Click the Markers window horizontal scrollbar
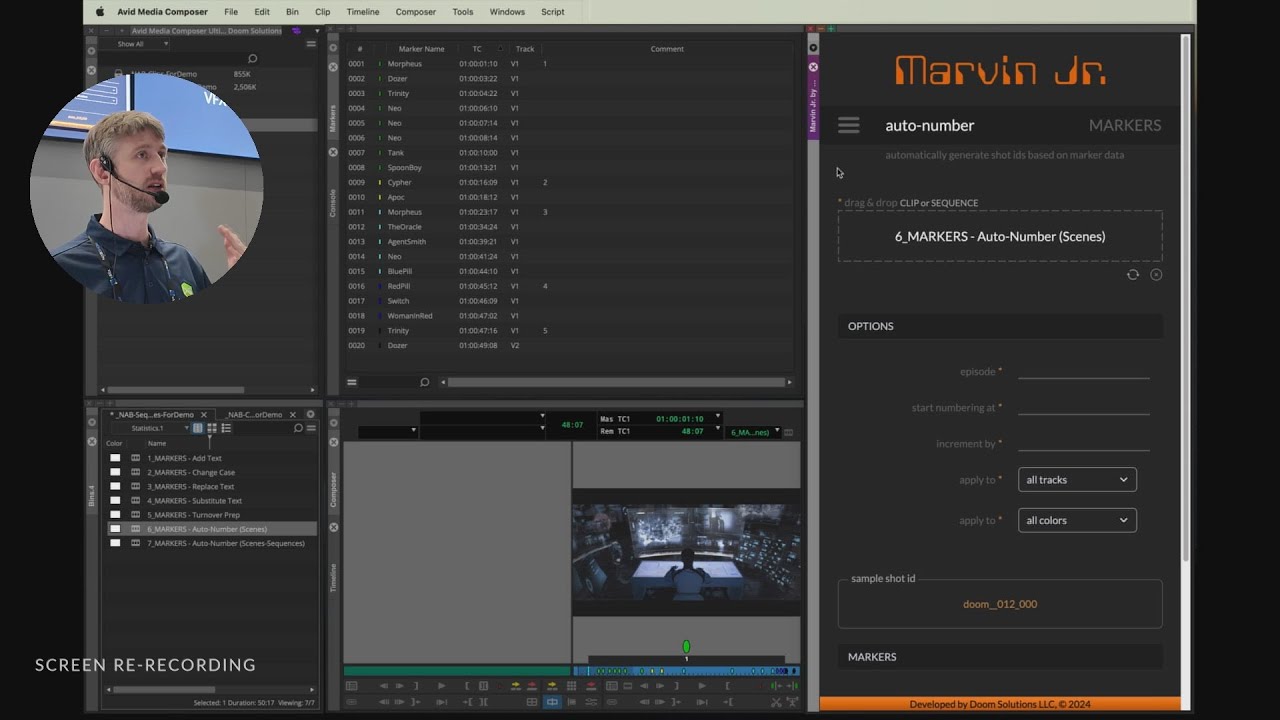 (x=615, y=382)
